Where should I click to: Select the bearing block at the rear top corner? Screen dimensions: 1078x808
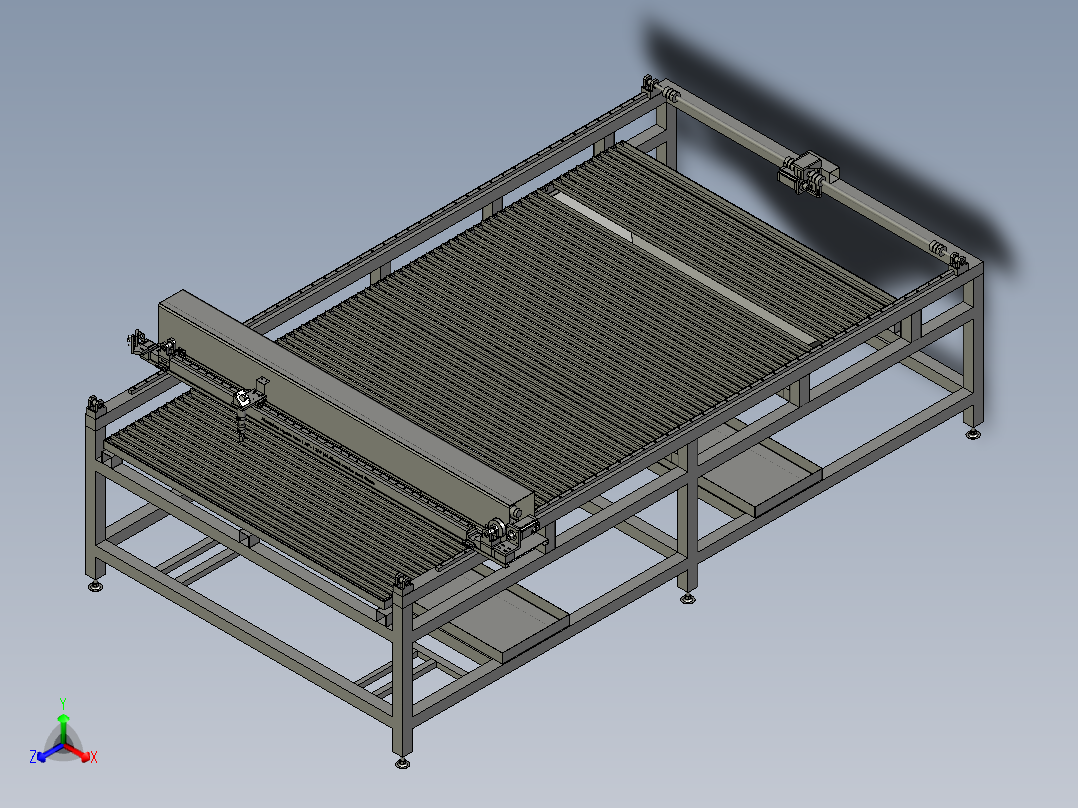(x=650, y=85)
